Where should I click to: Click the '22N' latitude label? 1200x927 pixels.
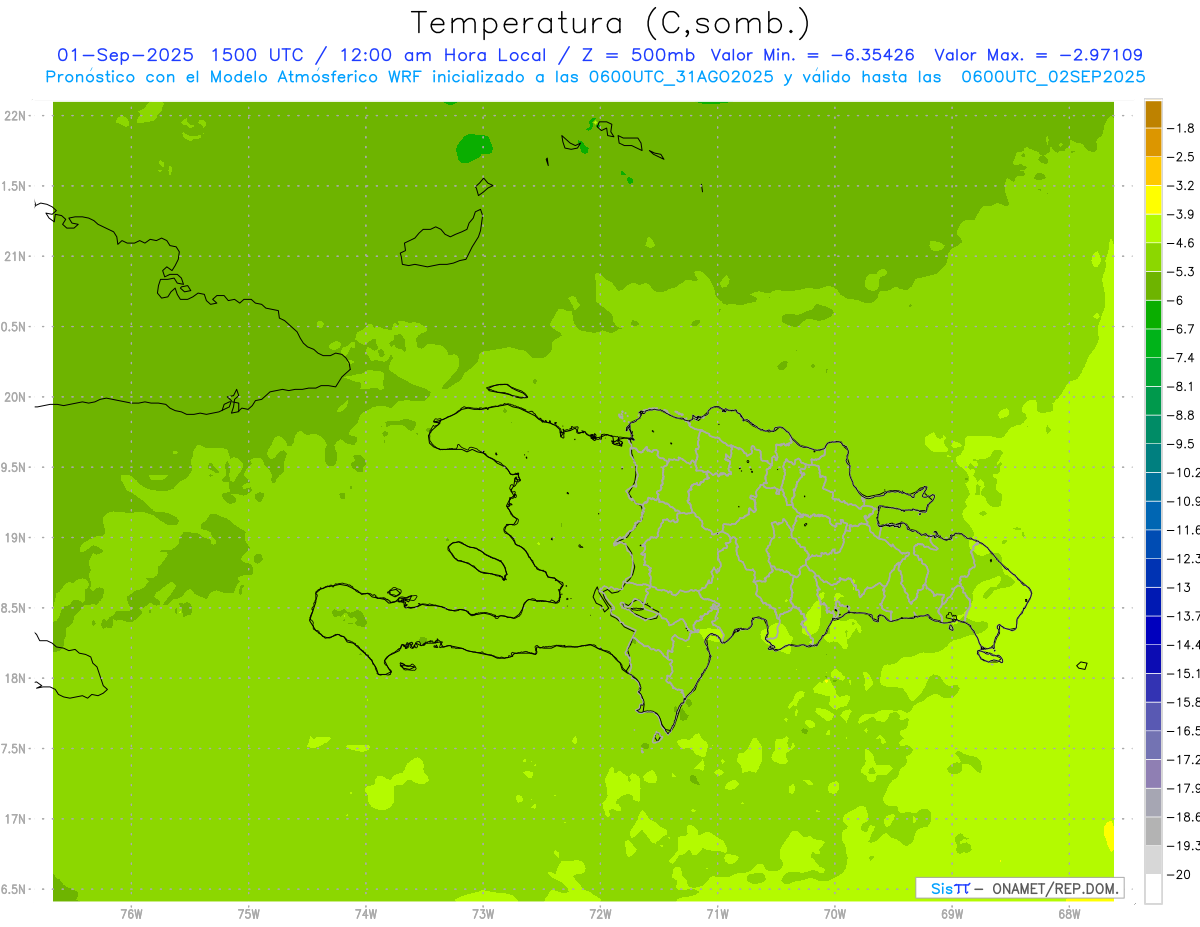15,116
